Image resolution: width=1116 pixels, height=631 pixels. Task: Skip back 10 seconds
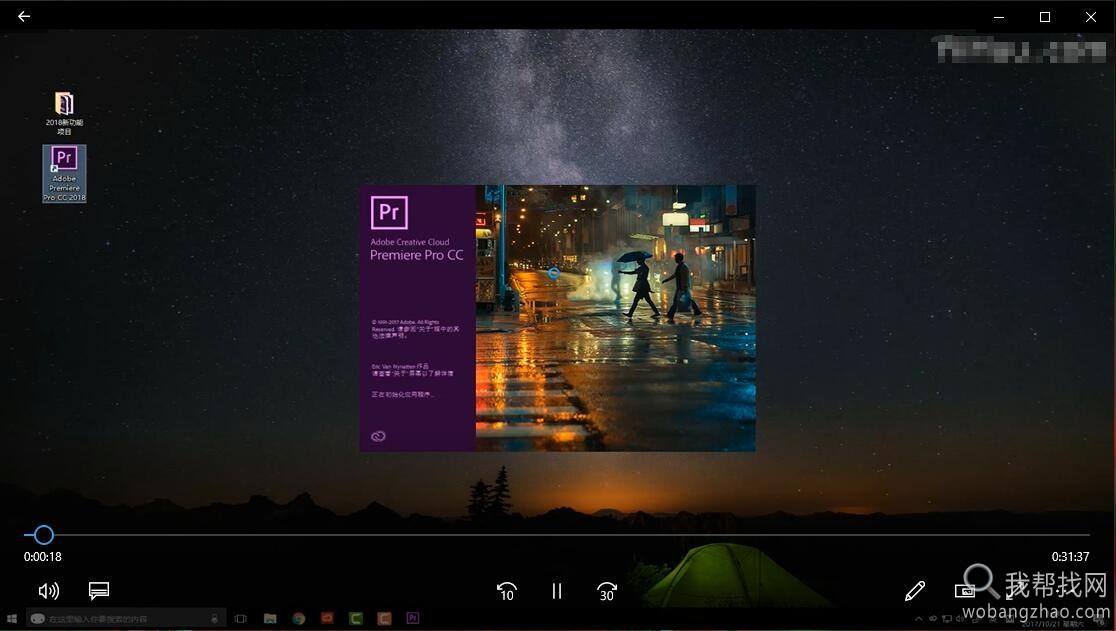(506, 591)
